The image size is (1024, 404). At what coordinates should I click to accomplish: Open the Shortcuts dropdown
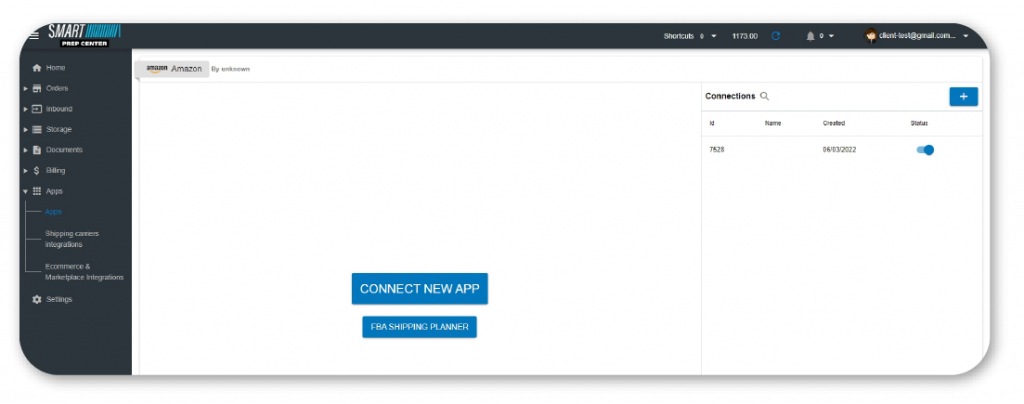click(690, 36)
